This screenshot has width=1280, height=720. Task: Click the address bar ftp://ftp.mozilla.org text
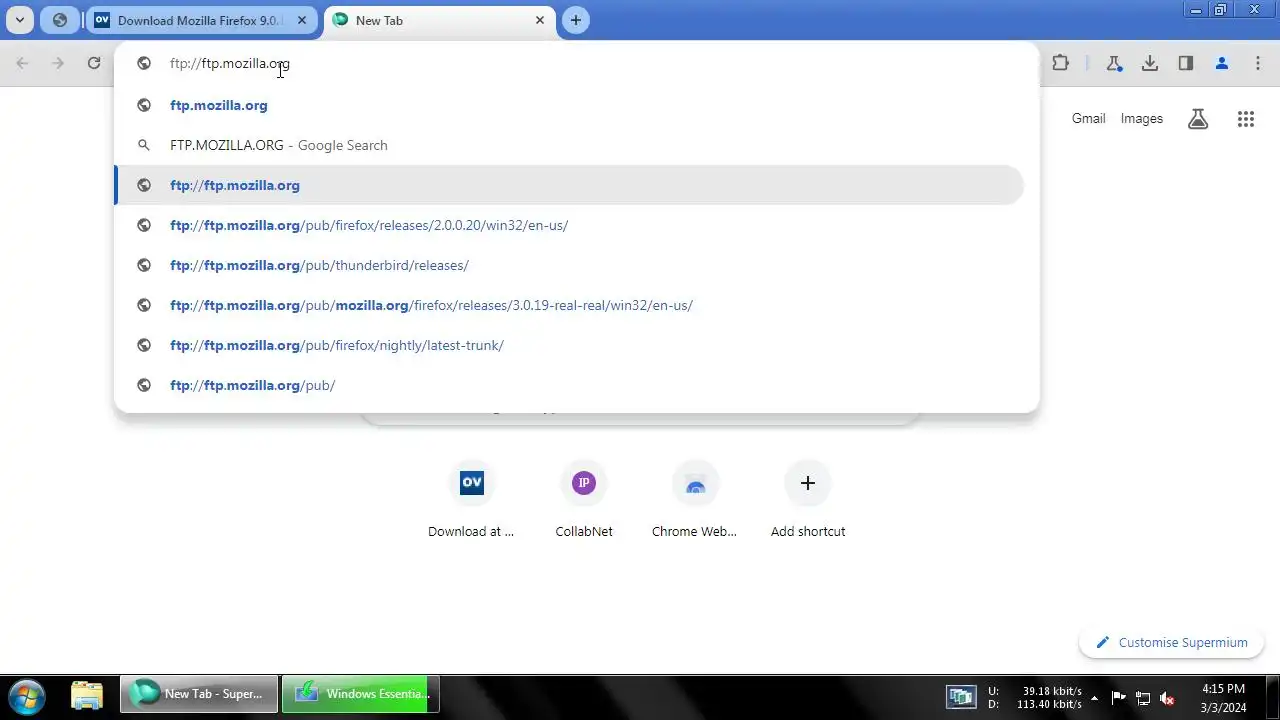click(230, 63)
